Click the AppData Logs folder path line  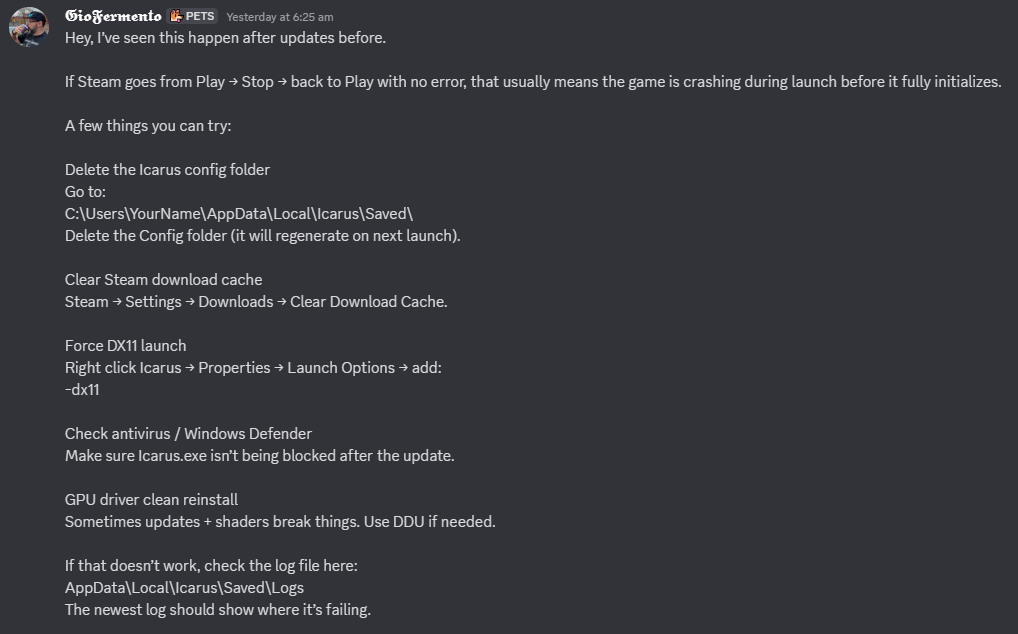click(x=184, y=588)
